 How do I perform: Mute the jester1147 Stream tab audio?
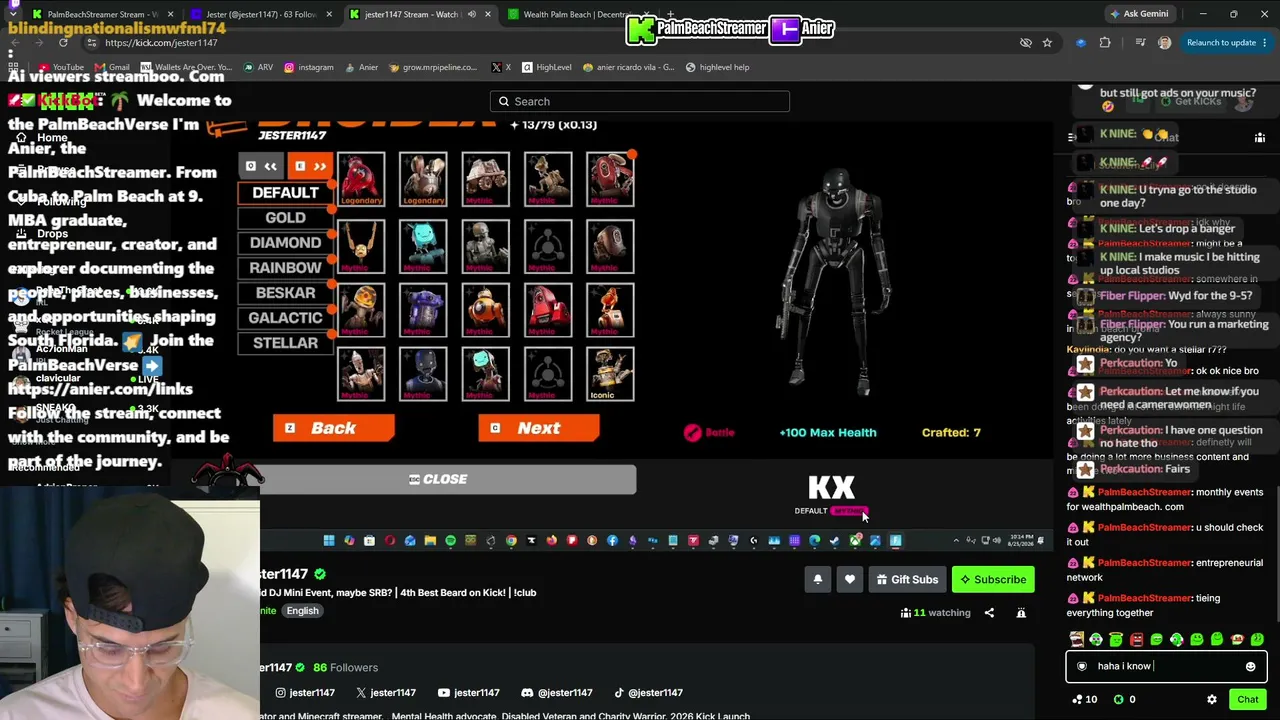471,14
